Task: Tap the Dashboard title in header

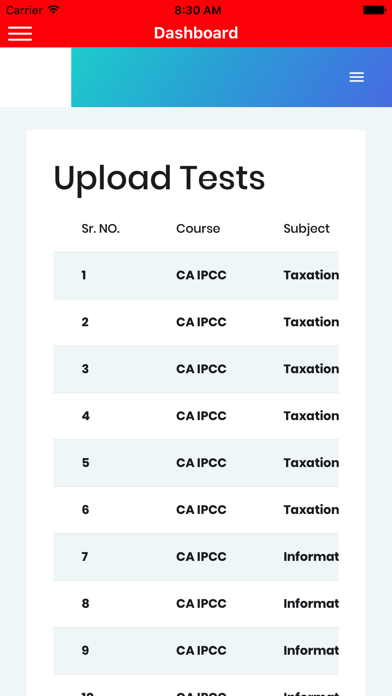Action: [196, 33]
